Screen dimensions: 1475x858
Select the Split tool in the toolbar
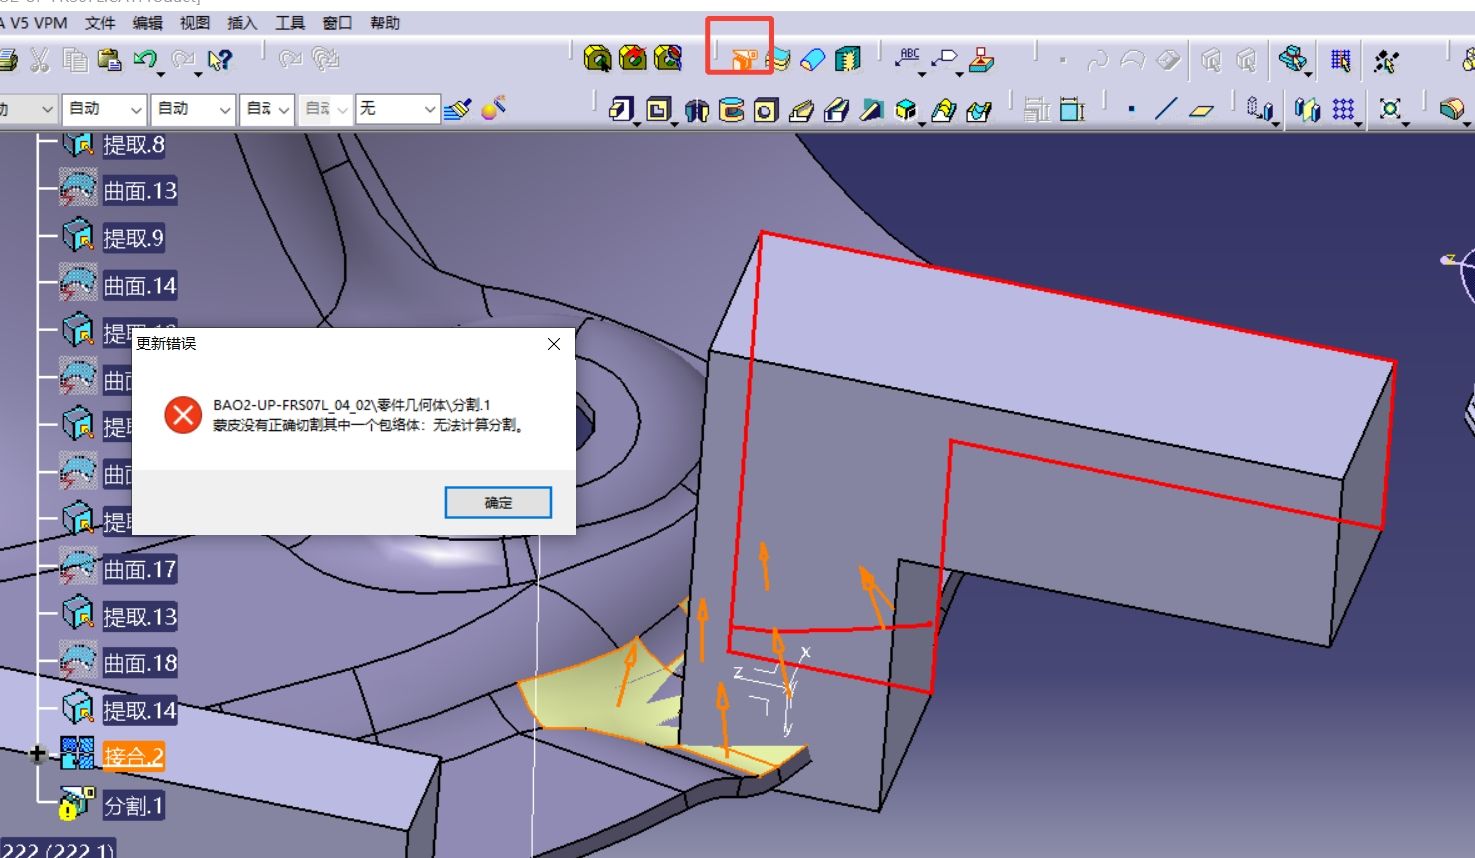pyautogui.click(x=743, y=59)
